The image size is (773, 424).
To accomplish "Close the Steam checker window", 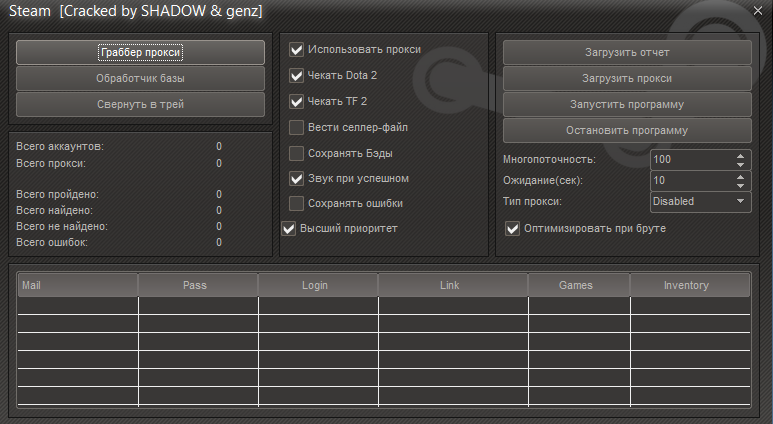I will point(758,10).
